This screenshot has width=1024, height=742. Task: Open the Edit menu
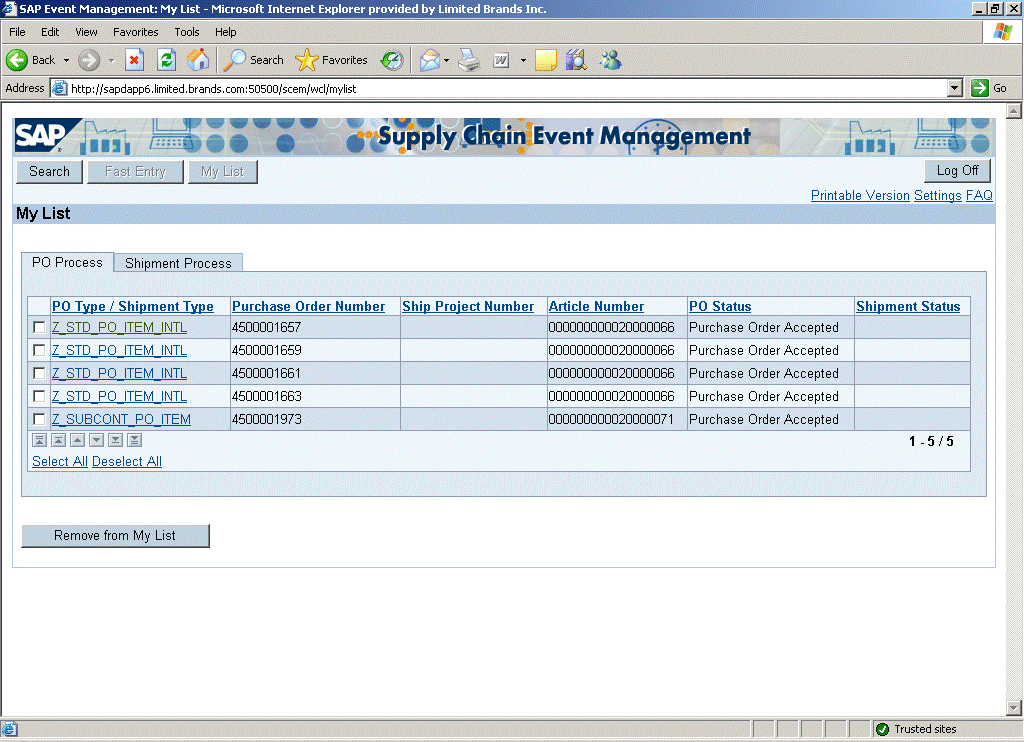pos(50,32)
